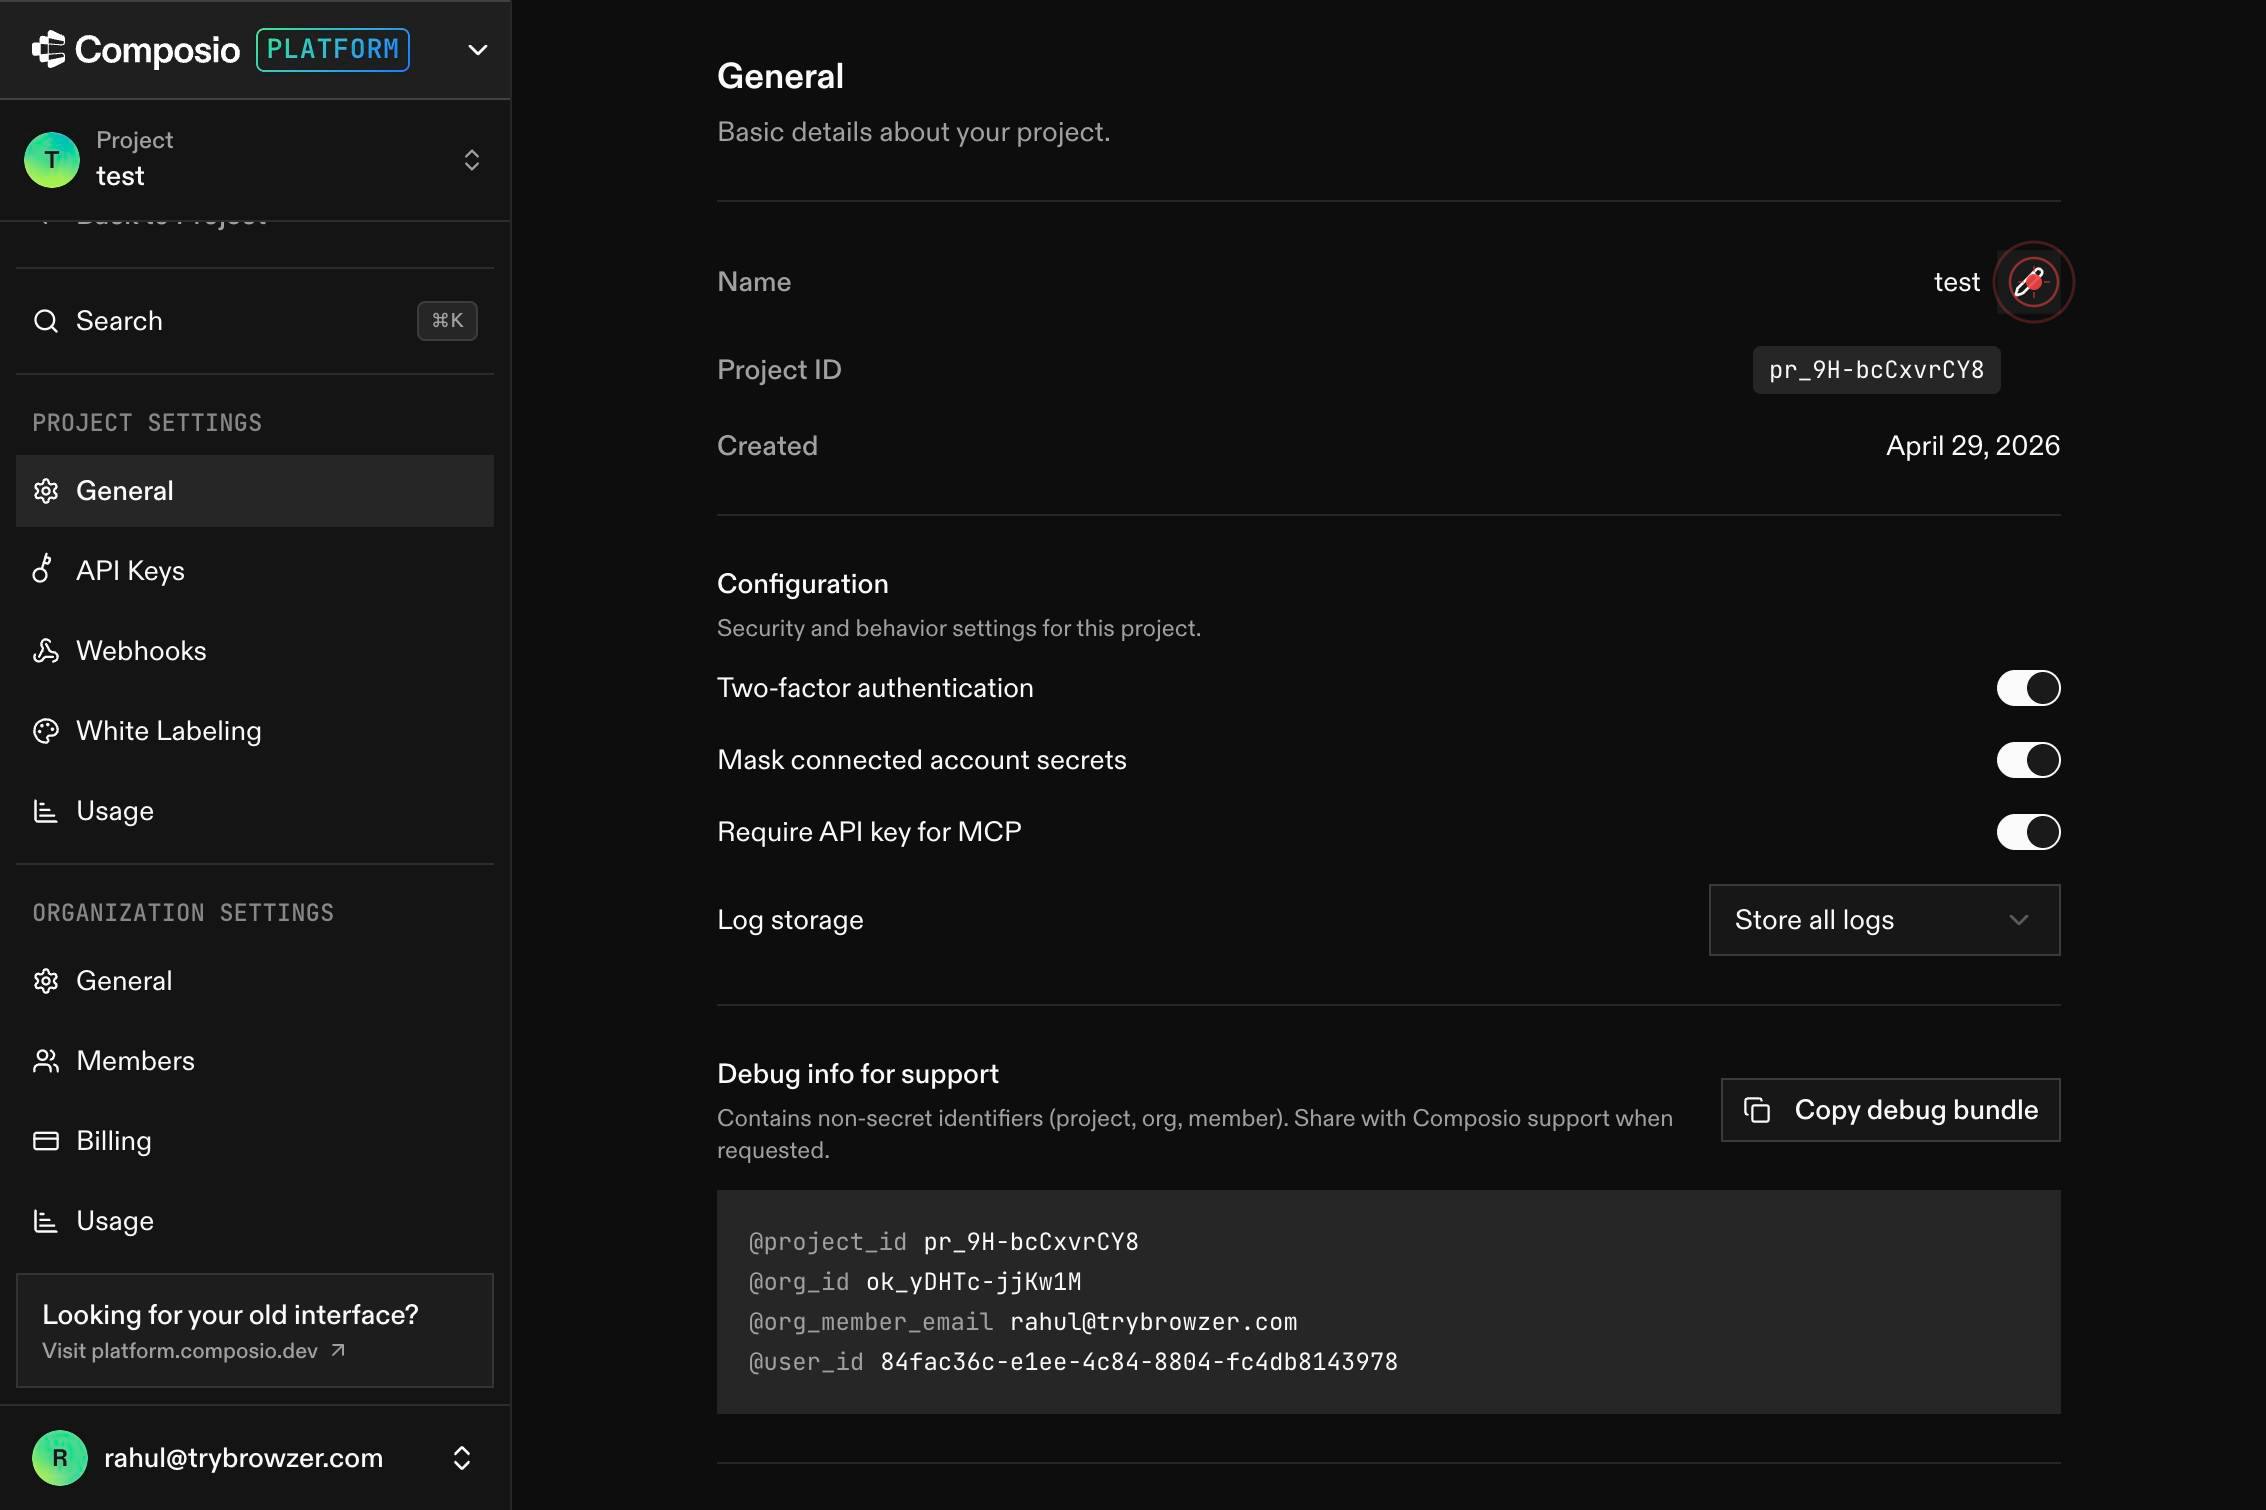
Task: Click Copy debug bundle button
Action: tap(1890, 1110)
